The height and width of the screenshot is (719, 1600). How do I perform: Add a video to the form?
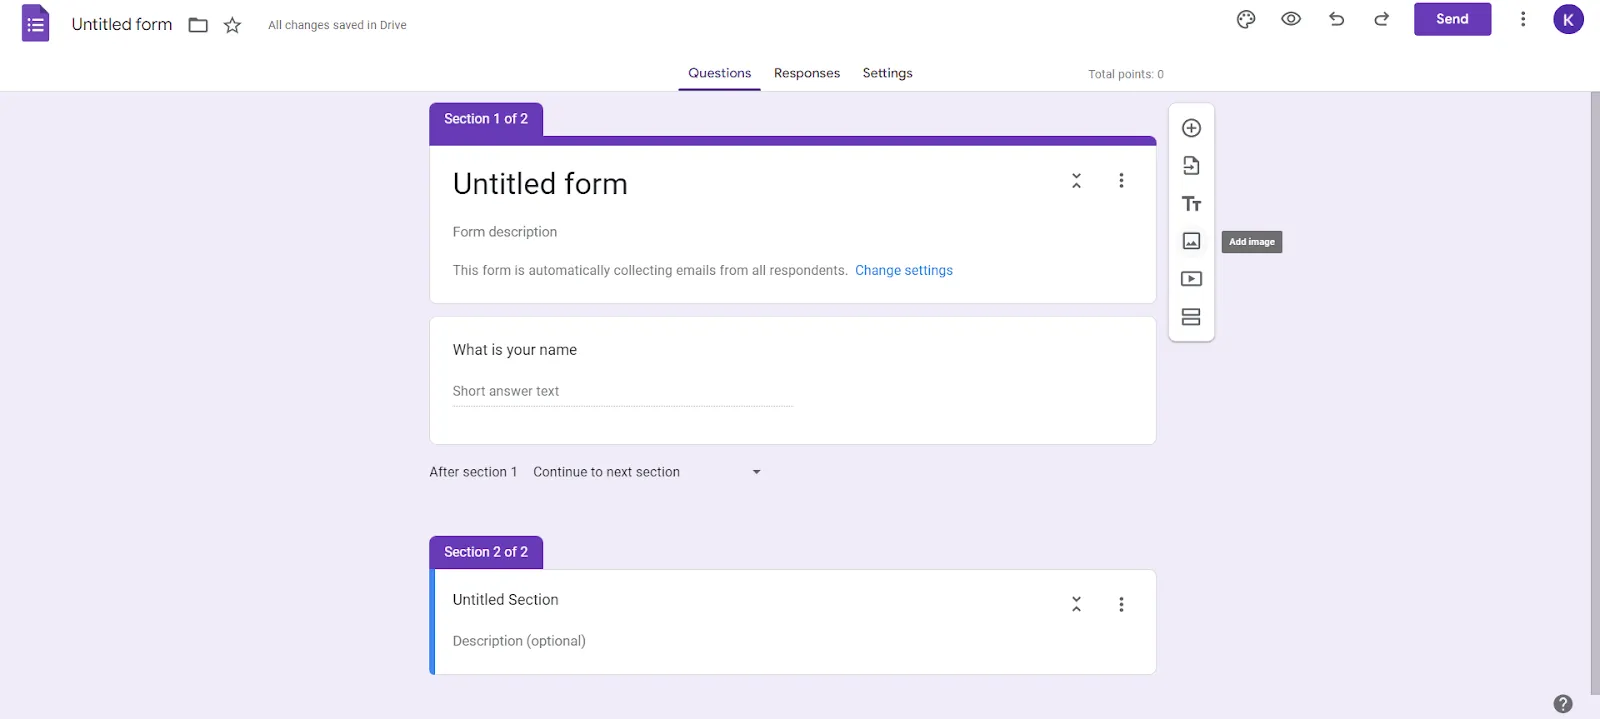[1191, 279]
